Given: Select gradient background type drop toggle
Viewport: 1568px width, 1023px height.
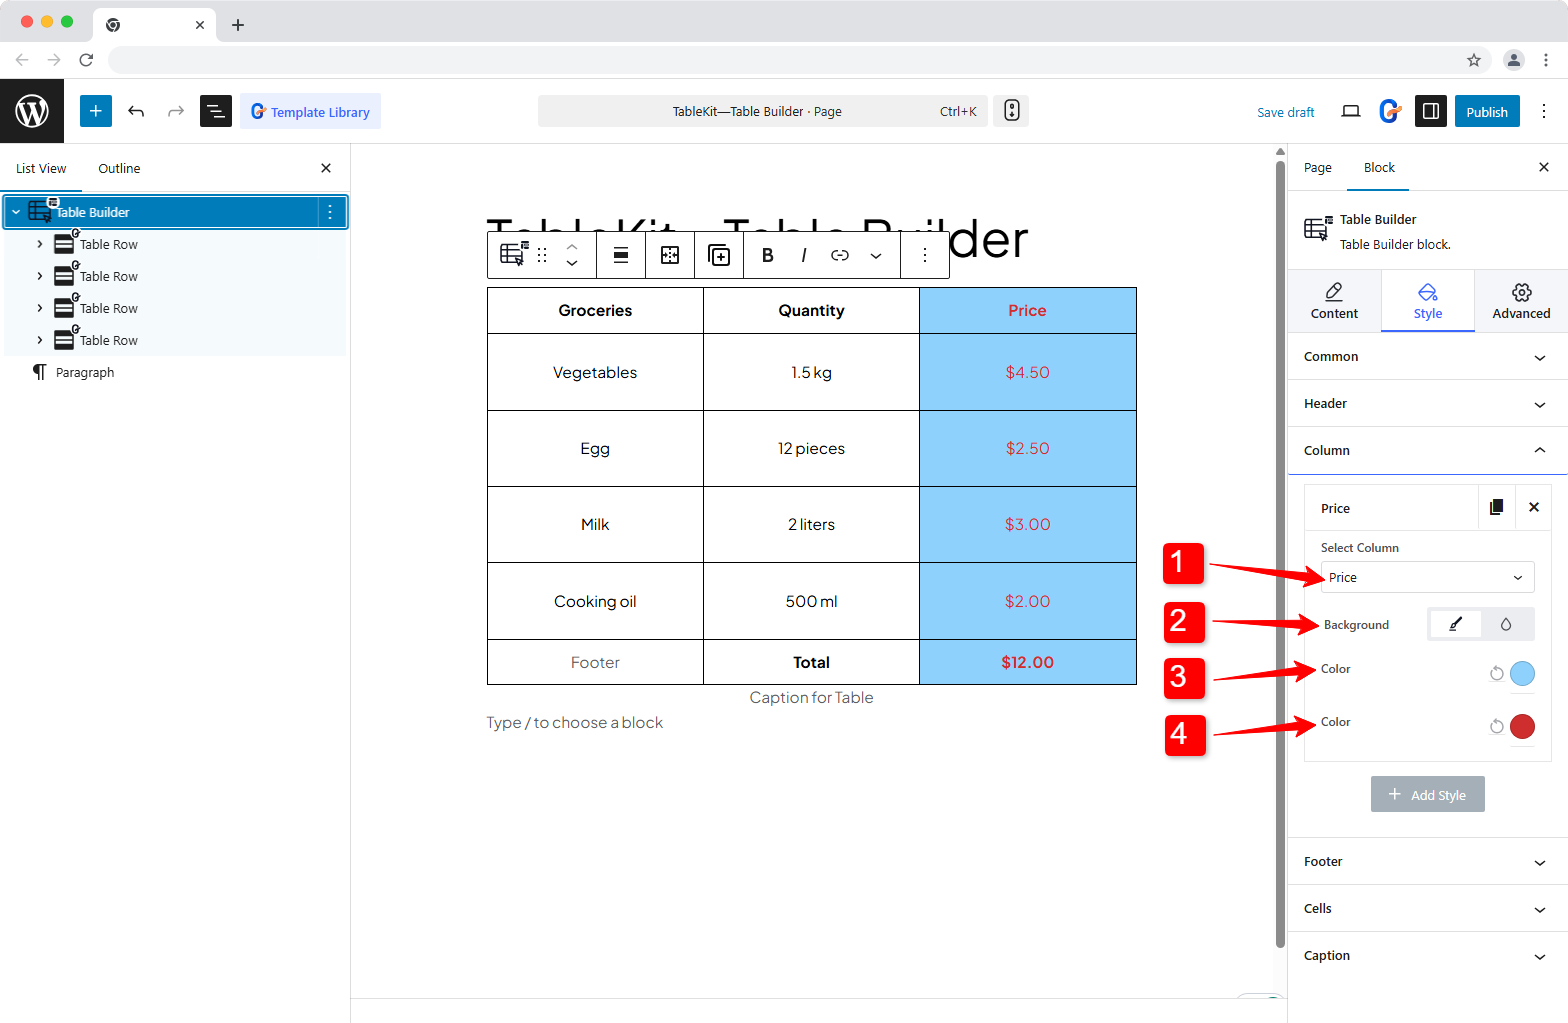Looking at the screenshot, I should 1506,624.
